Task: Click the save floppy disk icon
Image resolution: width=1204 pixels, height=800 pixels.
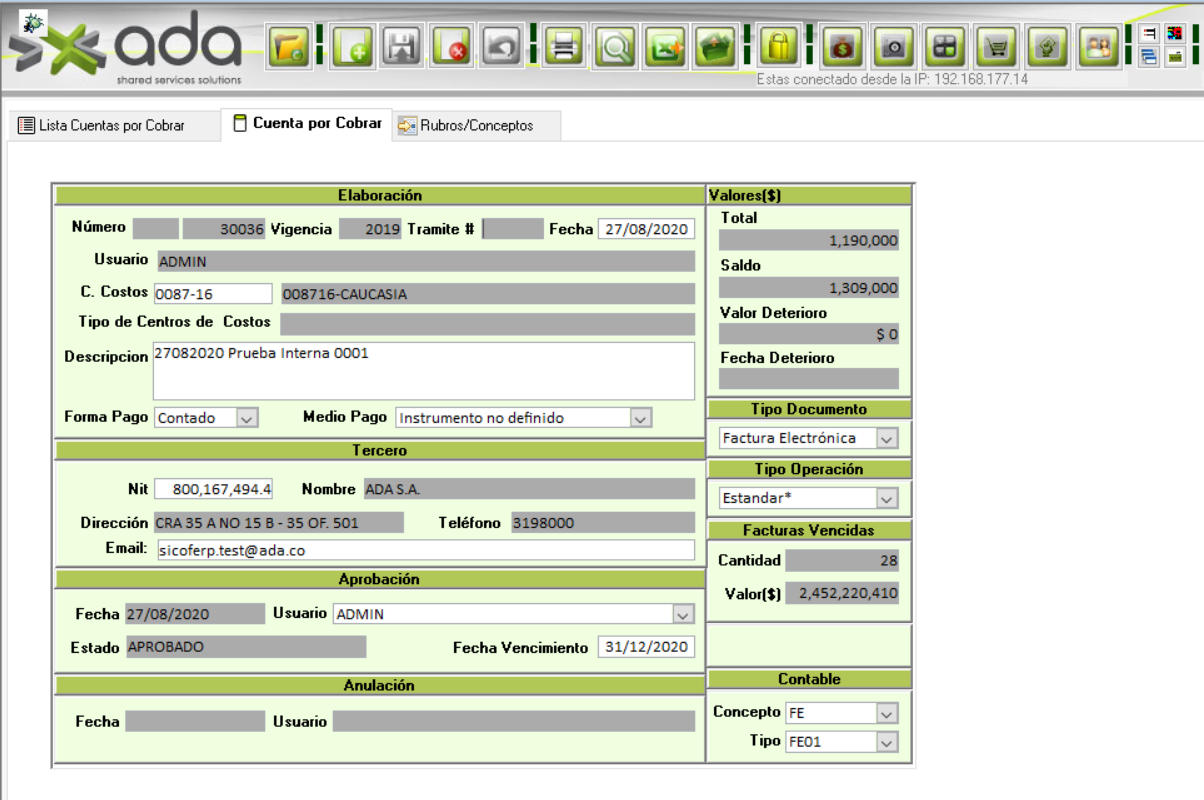Action: coord(402,47)
